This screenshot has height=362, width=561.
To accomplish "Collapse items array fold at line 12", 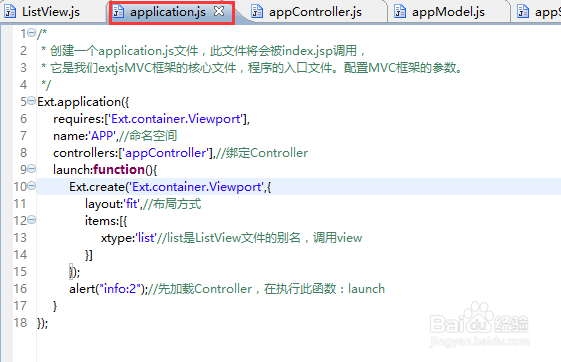I will click(31, 220).
